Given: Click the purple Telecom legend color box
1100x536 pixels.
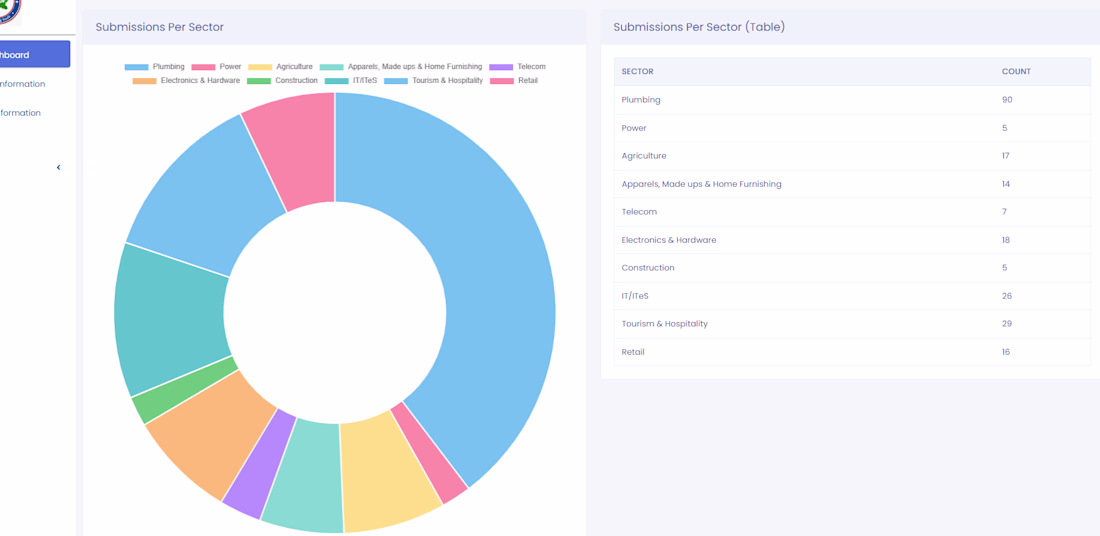Looking at the screenshot, I should [501, 67].
